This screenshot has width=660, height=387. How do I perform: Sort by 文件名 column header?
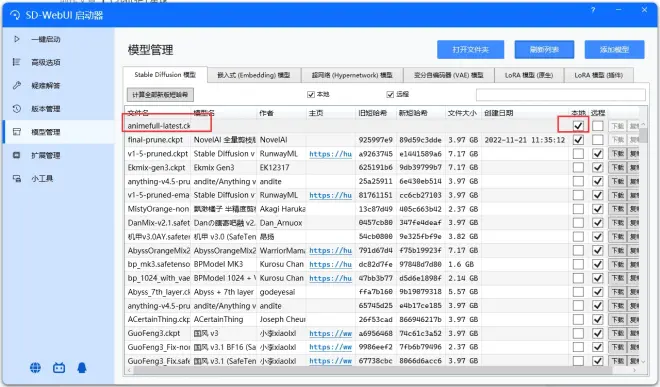(x=157, y=113)
